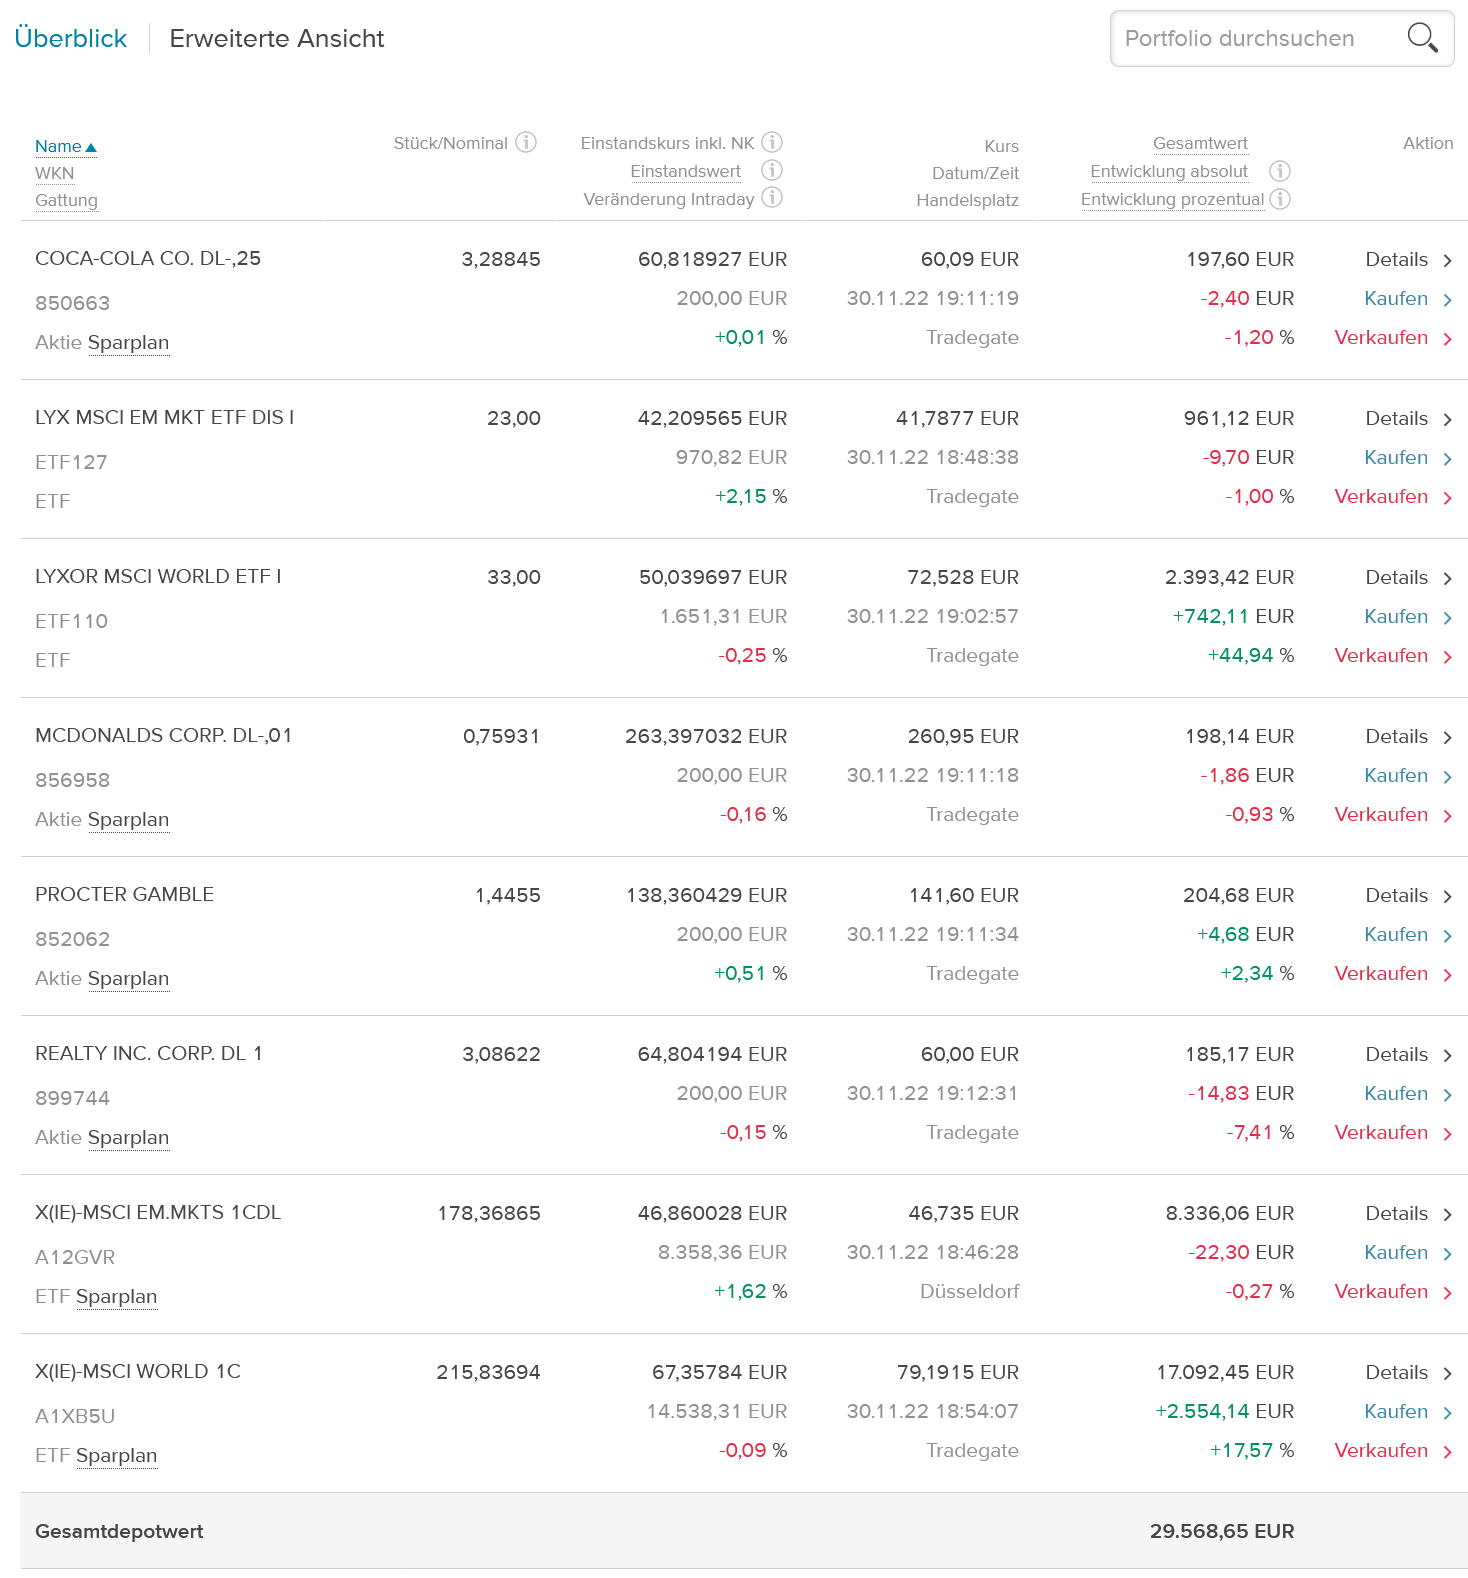This screenshot has width=1468, height=1578.
Task: Open Sparplan link under Procter Gamble
Action: click(x=128, y=979)
